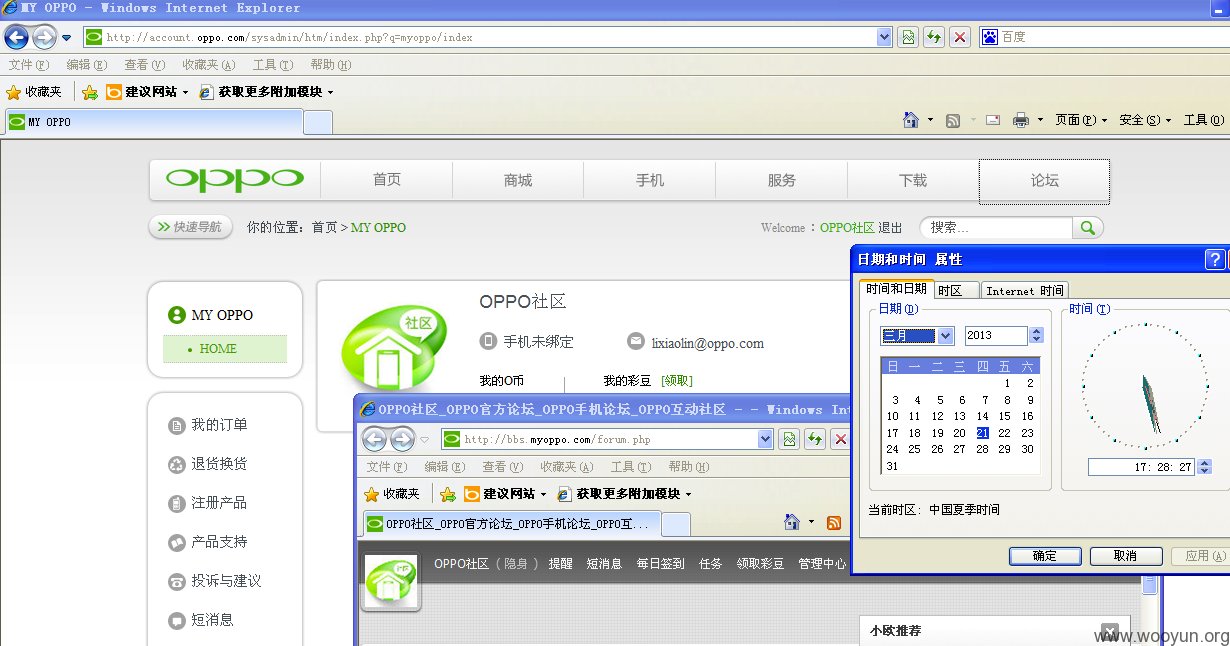The width and height of the screenshot is (1230, 646).
Task: Click RSS feeds icon in MY OPPO command bar
Action: [953, 120]
